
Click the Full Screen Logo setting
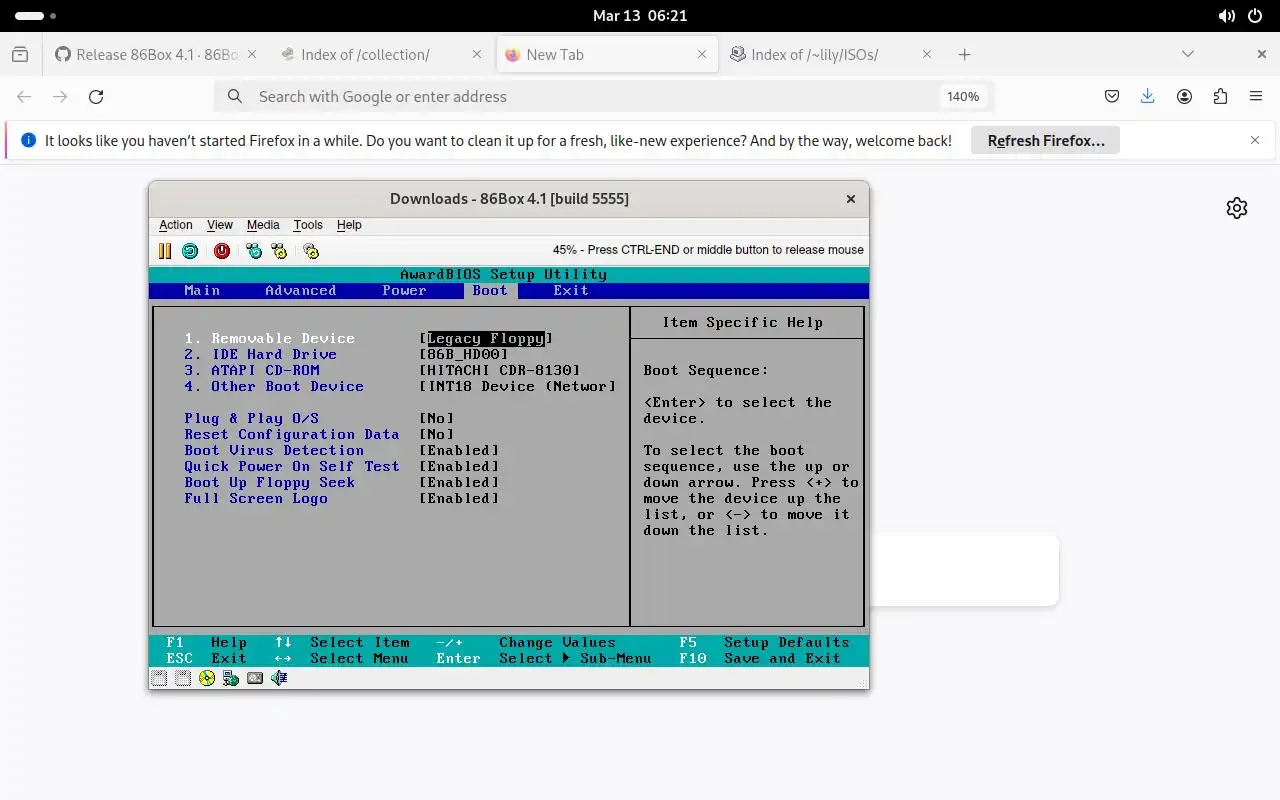[256, 499]
